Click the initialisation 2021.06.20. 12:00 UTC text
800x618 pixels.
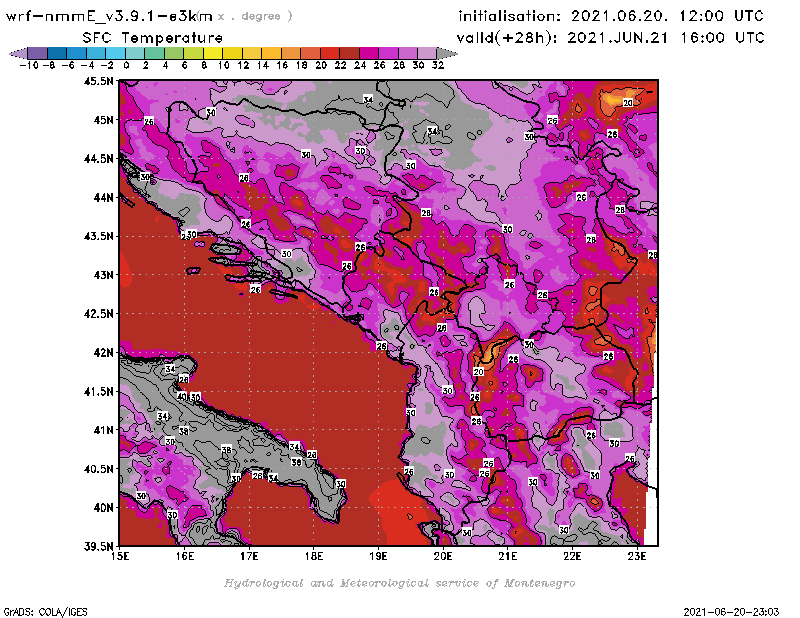click(x=611, y=16)
